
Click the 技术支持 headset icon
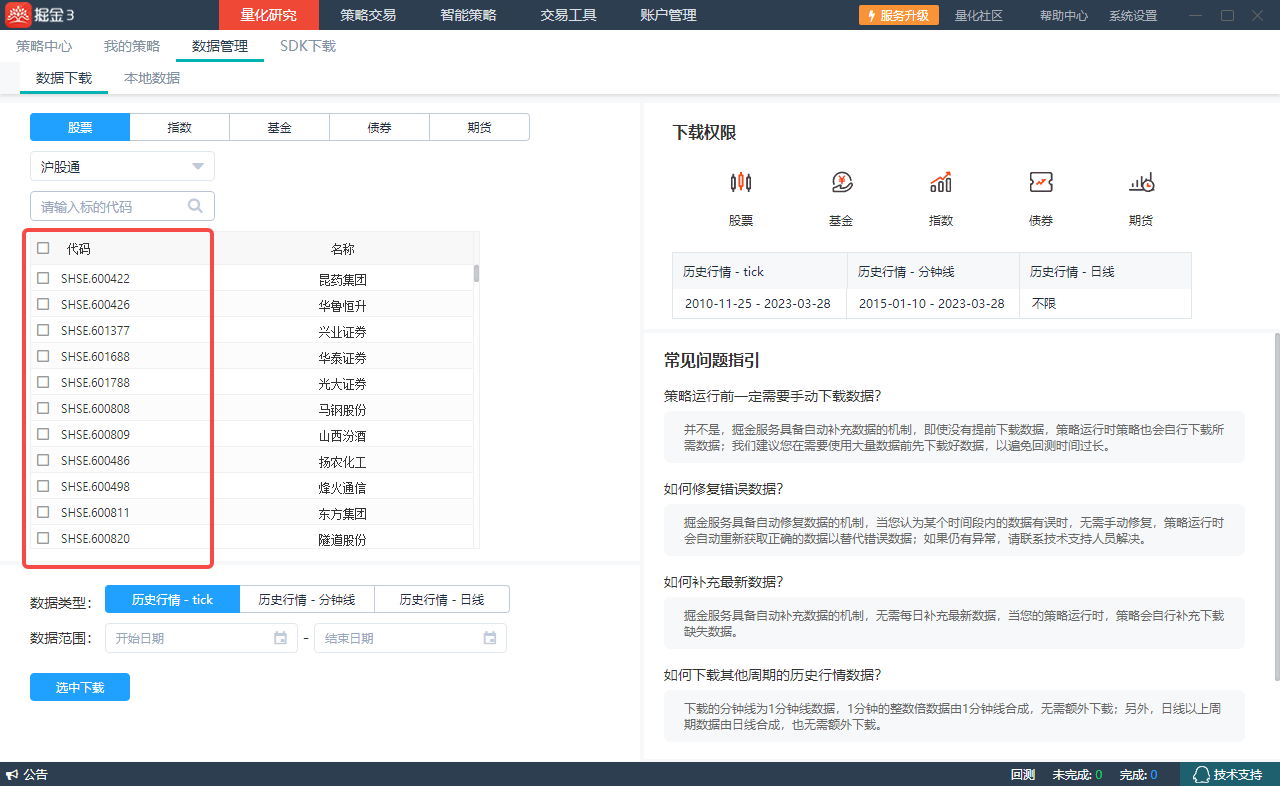[1201, 775]
